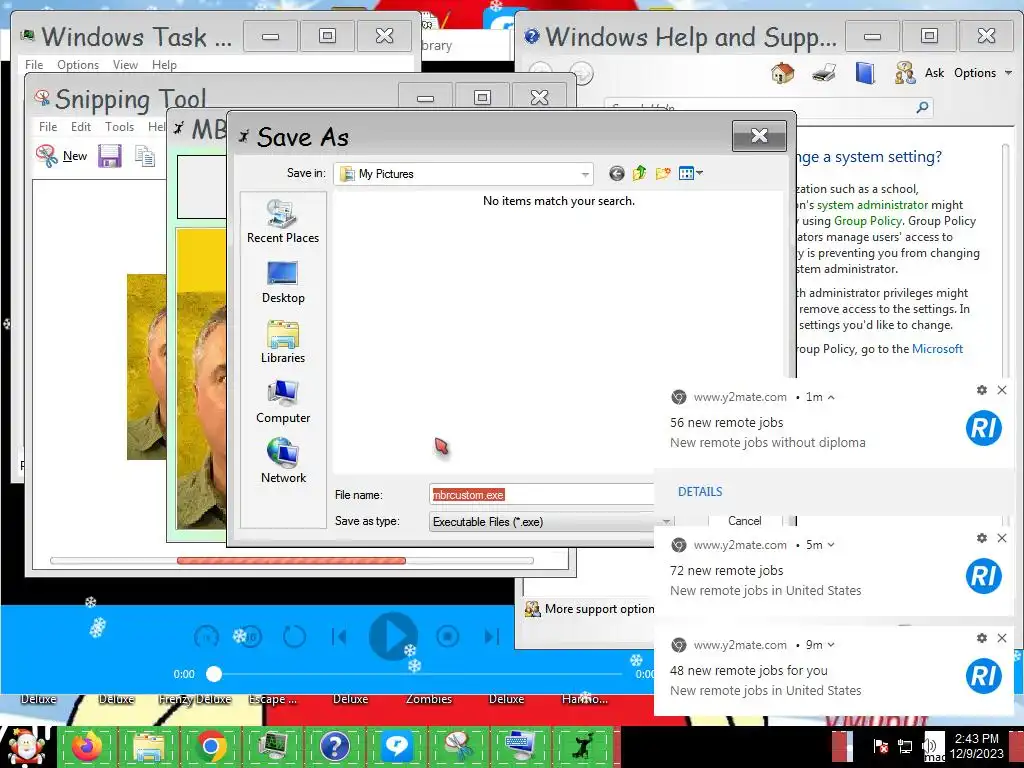Image resolution: width=1024 pixels, height=768 pixels.
Task: Skip to next track in media player
Action: [x=492, y=636]
